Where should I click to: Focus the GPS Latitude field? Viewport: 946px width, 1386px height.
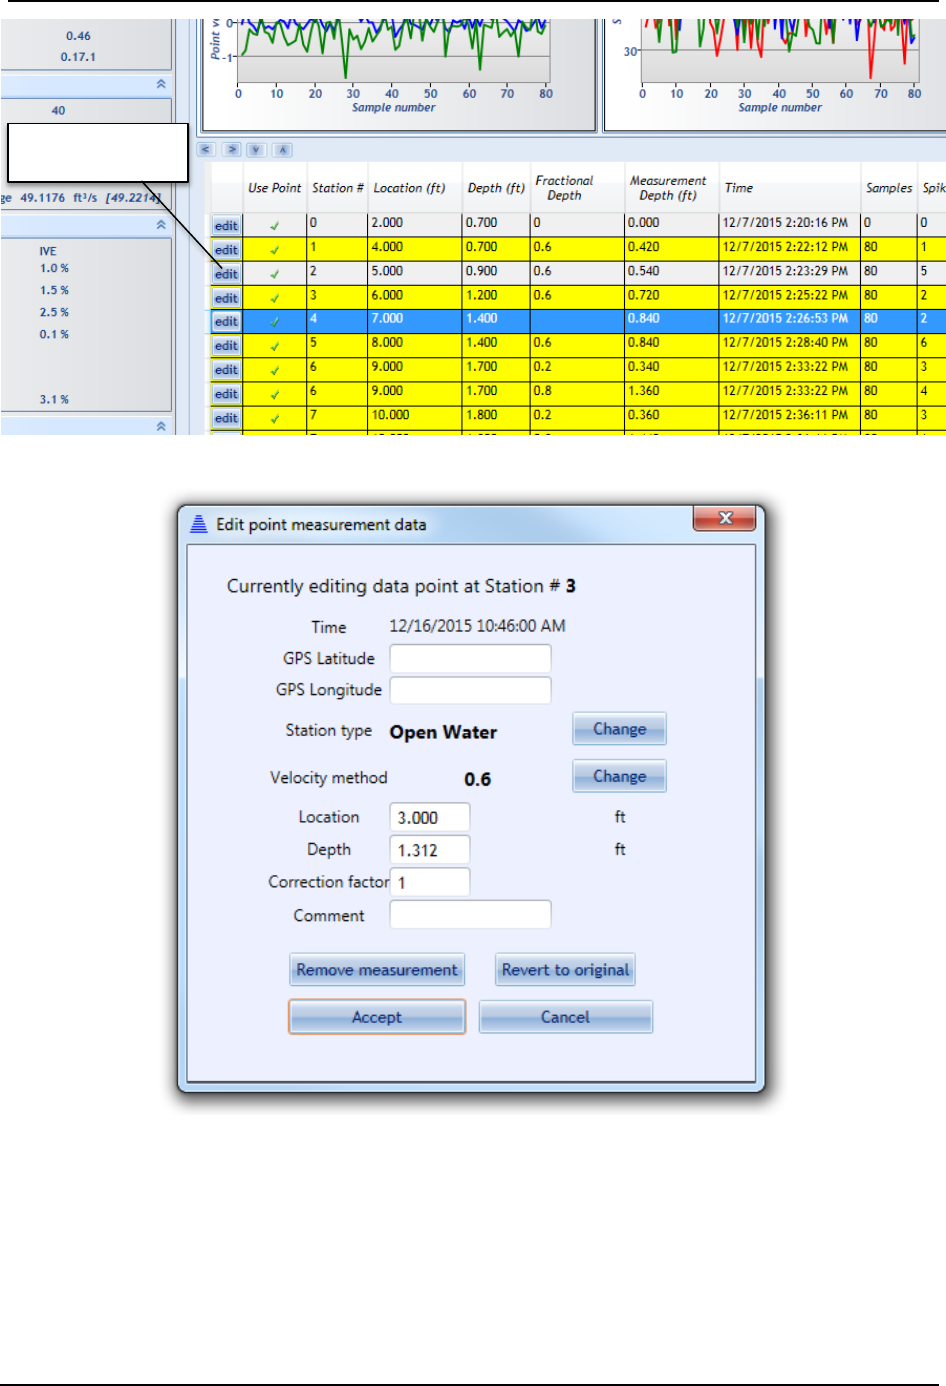470,659
